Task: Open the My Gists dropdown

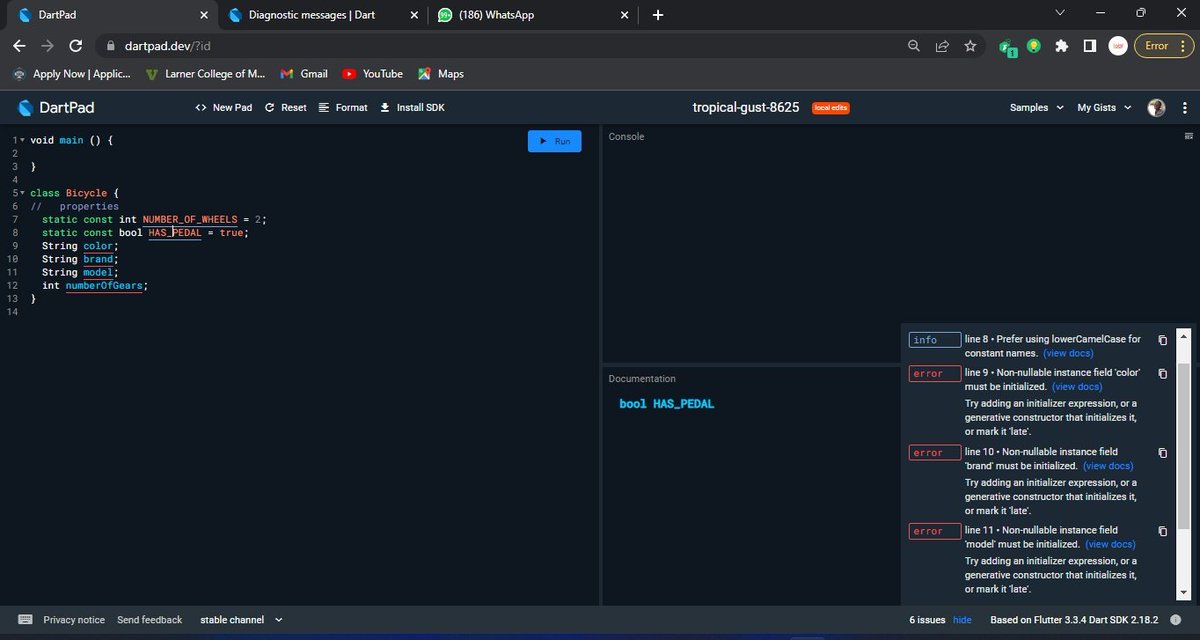Action: tap(1104, 107)
